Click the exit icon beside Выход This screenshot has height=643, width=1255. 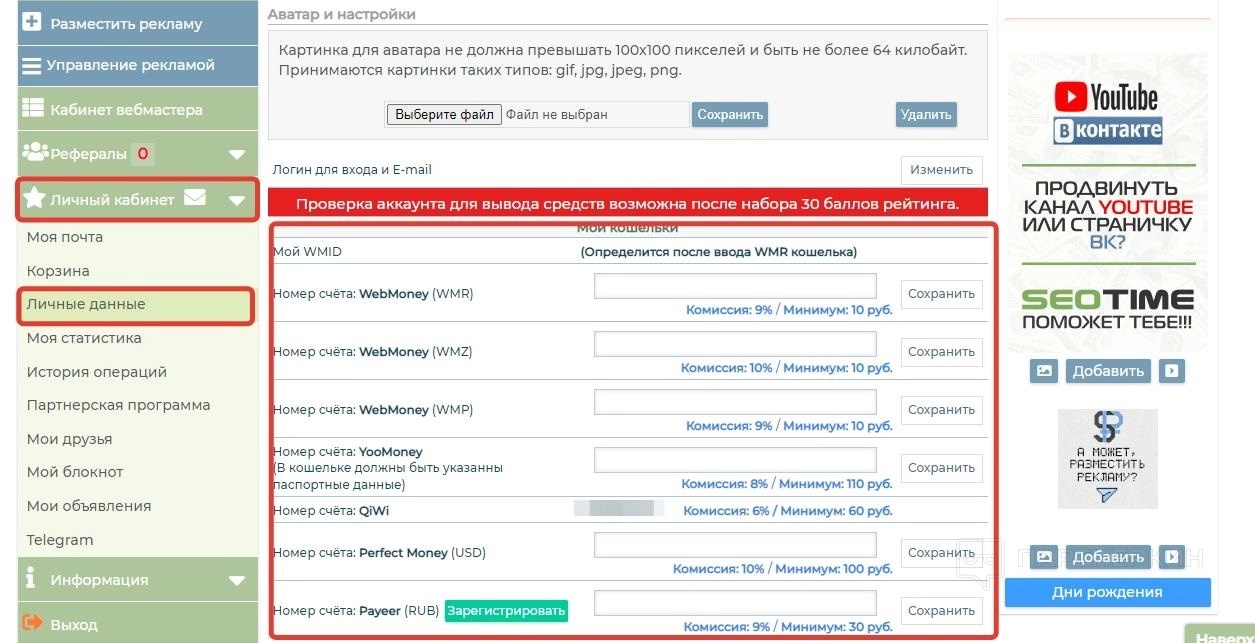(x=33, y=623)
